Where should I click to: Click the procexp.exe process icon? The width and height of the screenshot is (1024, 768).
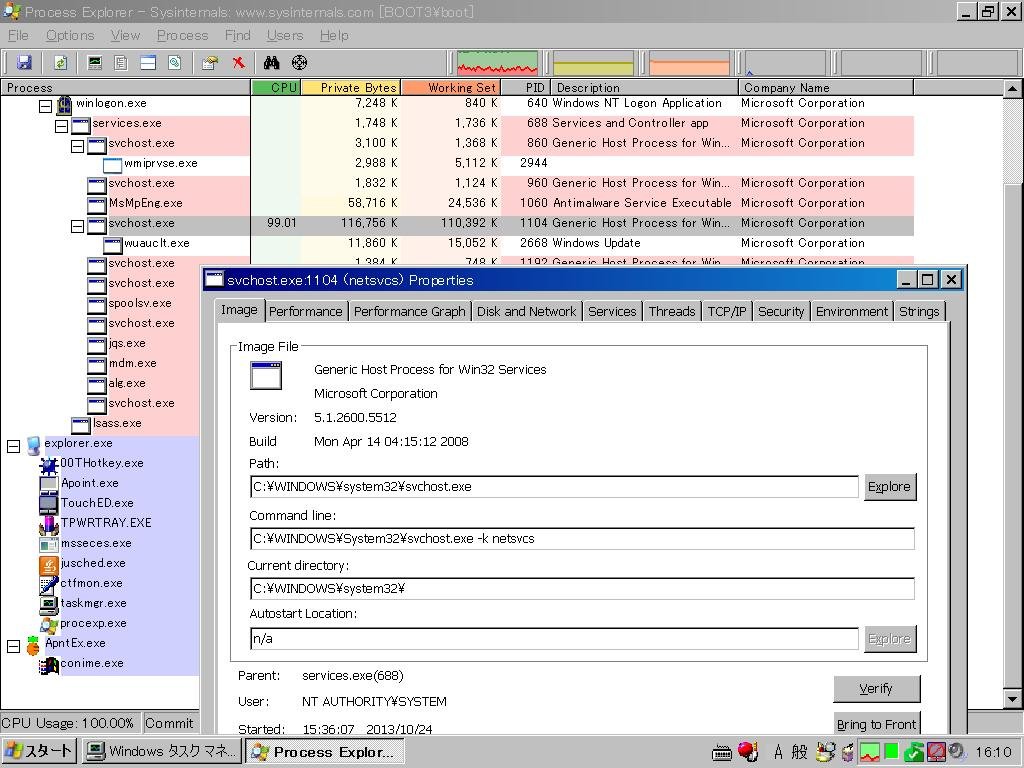click(49, 625)
